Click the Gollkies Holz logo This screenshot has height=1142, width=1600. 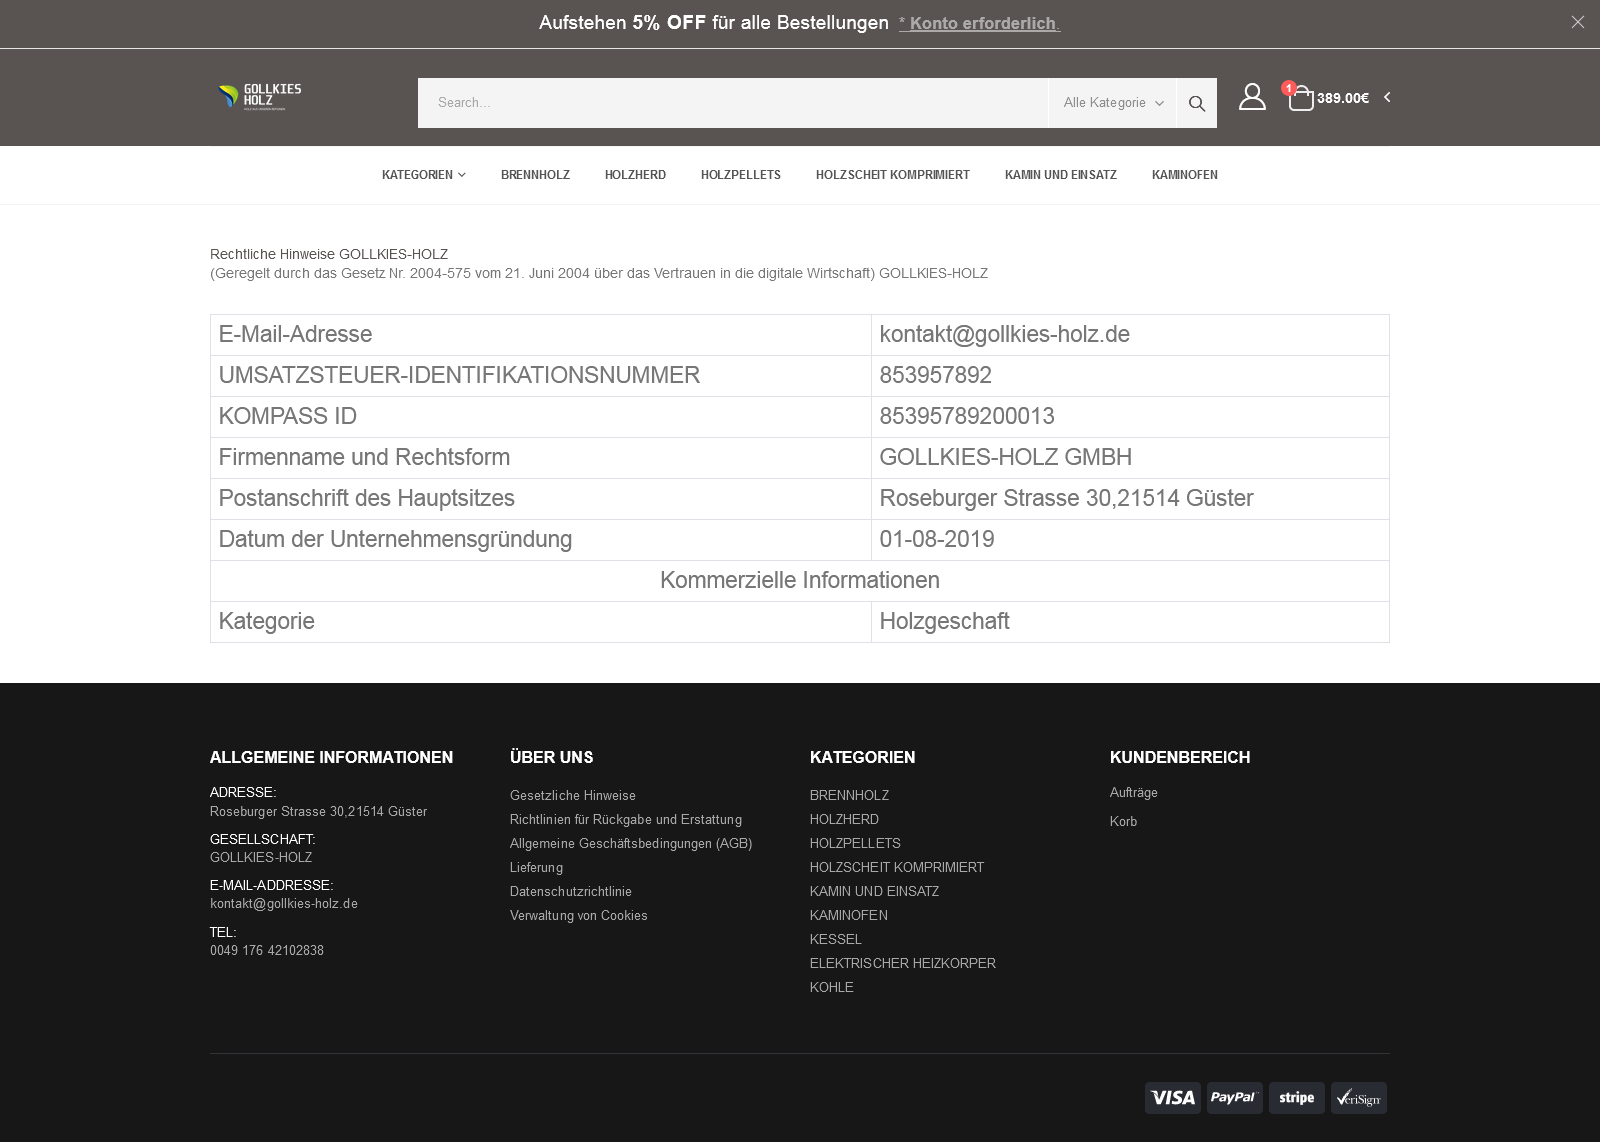(x=260, y=97)
